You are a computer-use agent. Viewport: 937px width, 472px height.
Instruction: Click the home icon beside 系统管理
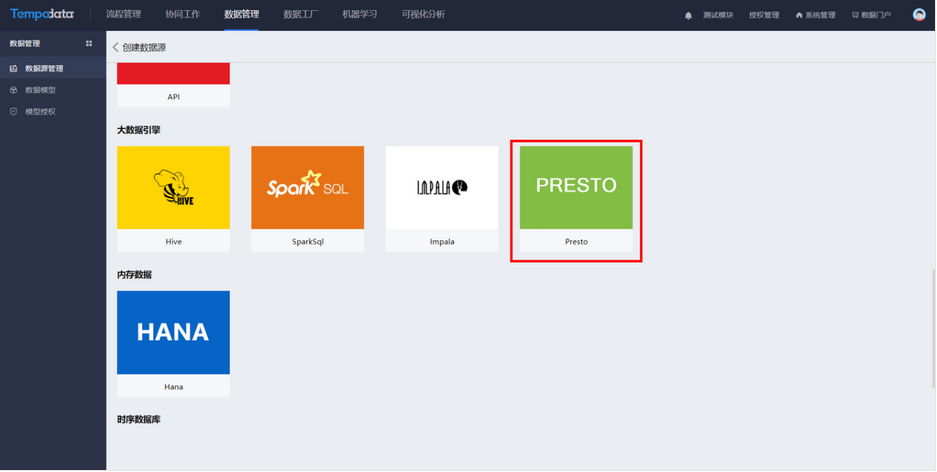[x=799, y=16]
